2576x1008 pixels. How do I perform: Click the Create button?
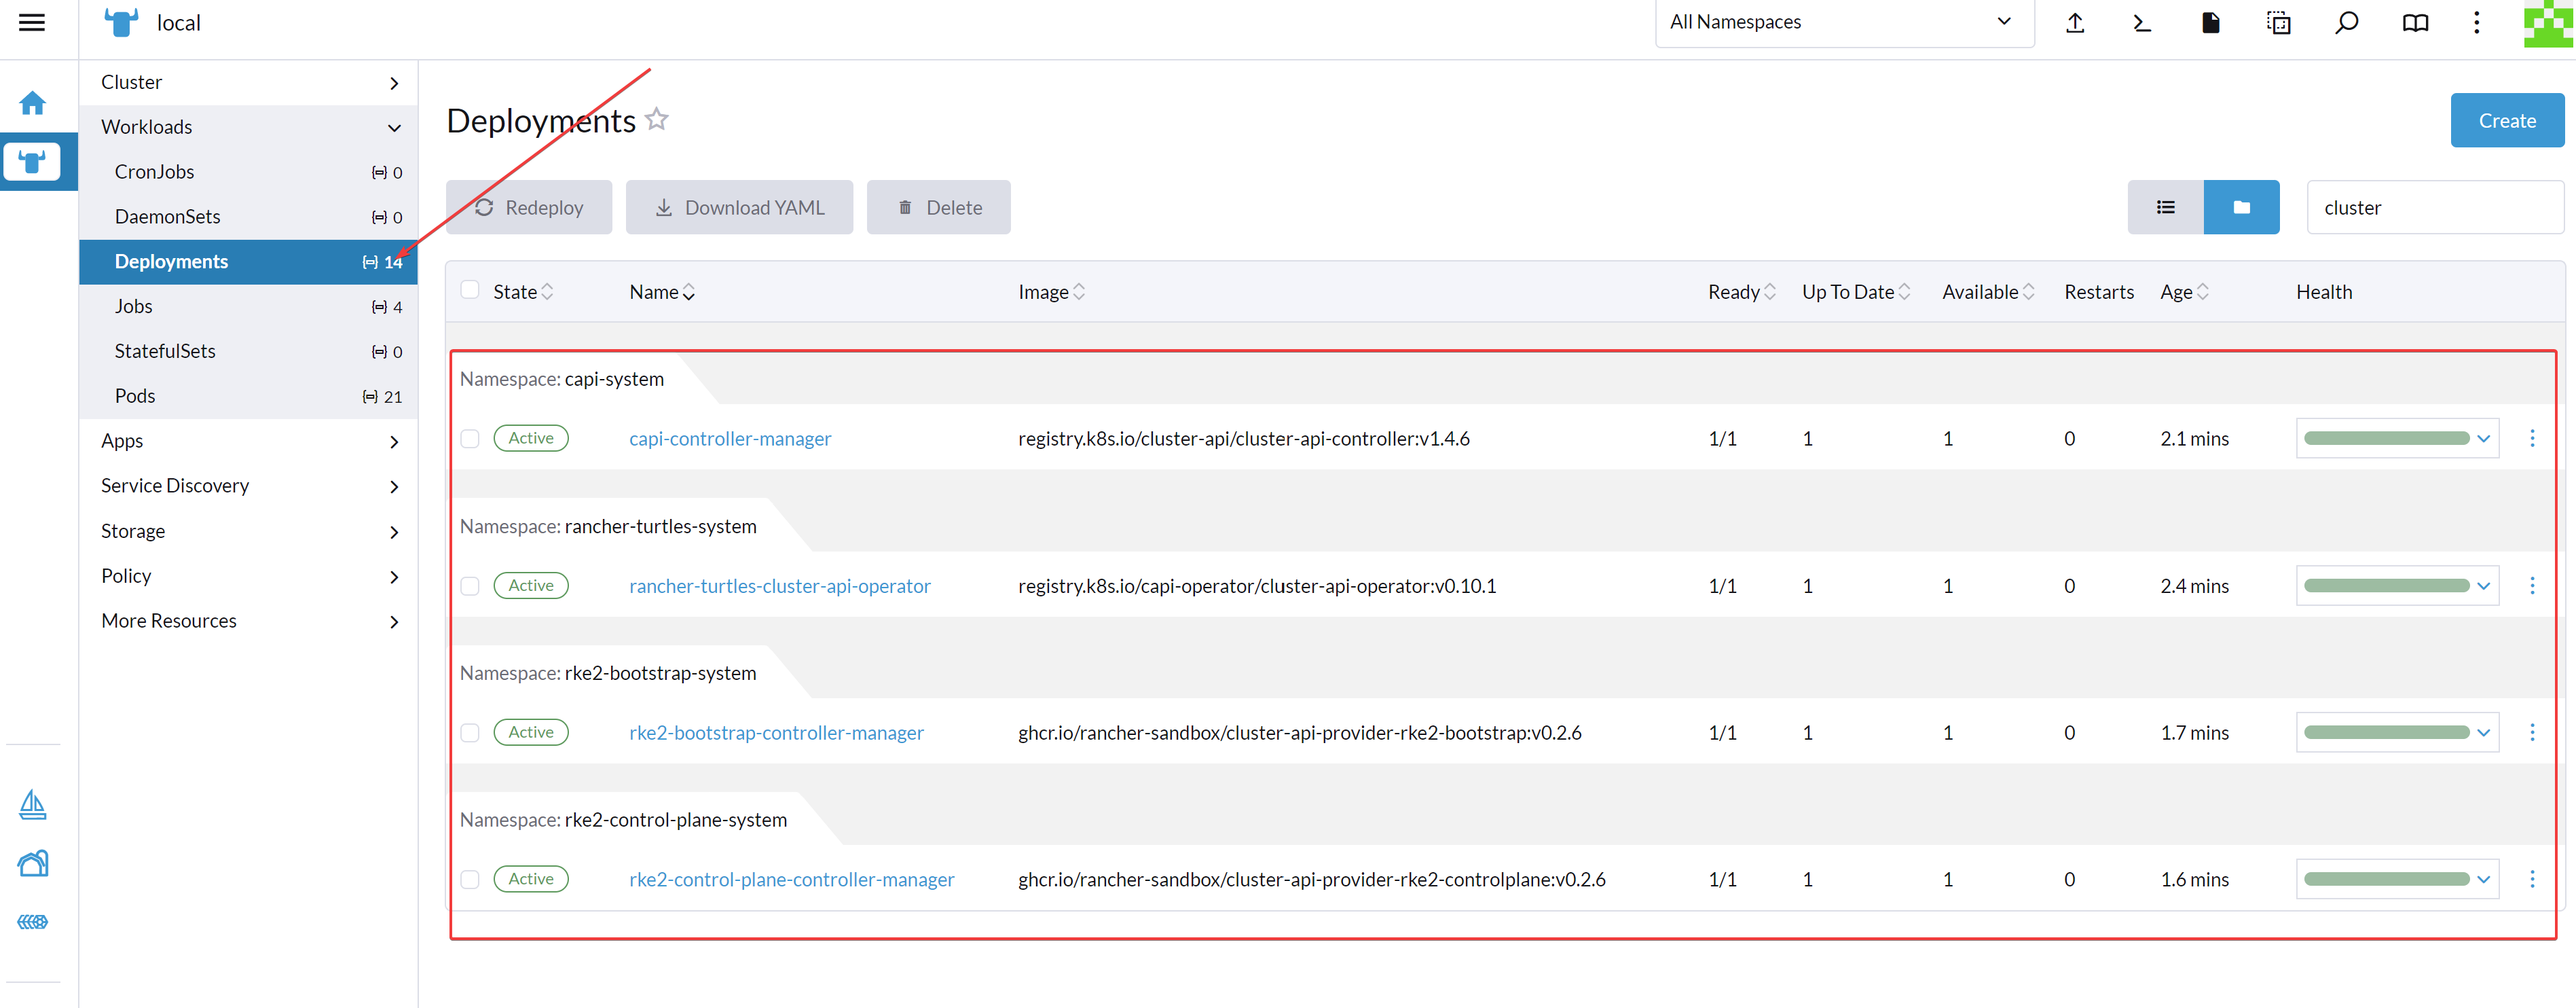[2507, 120]
